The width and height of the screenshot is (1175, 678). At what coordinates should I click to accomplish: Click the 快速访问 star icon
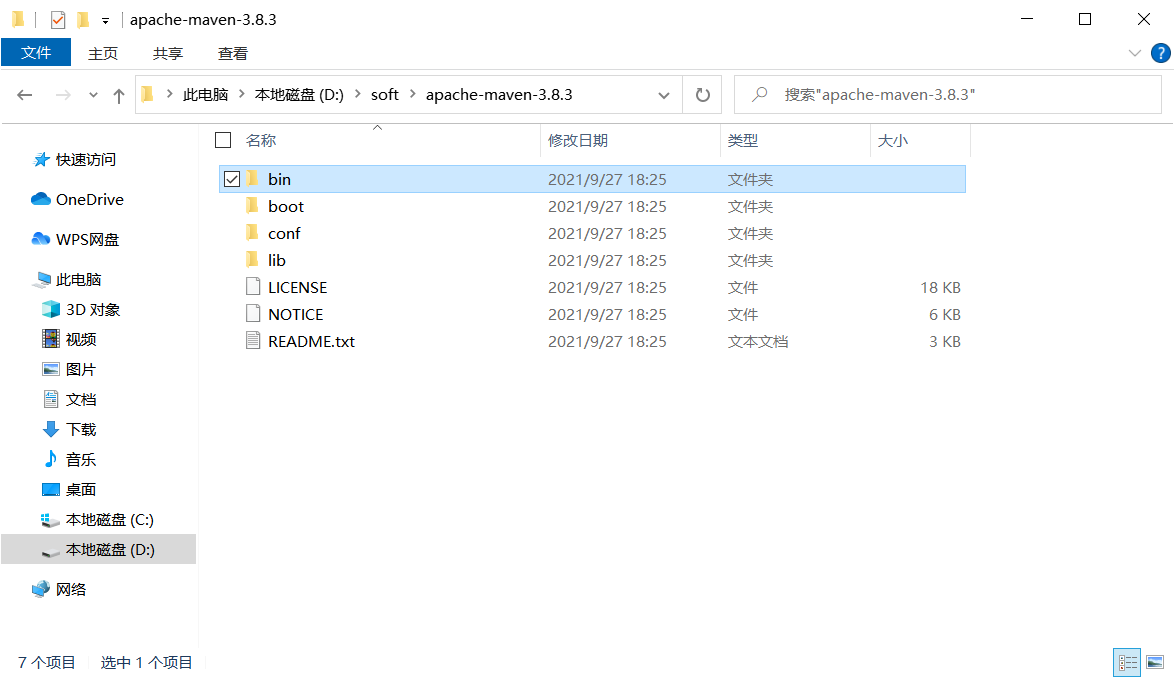pyautogui.click(x=42, y=160)
